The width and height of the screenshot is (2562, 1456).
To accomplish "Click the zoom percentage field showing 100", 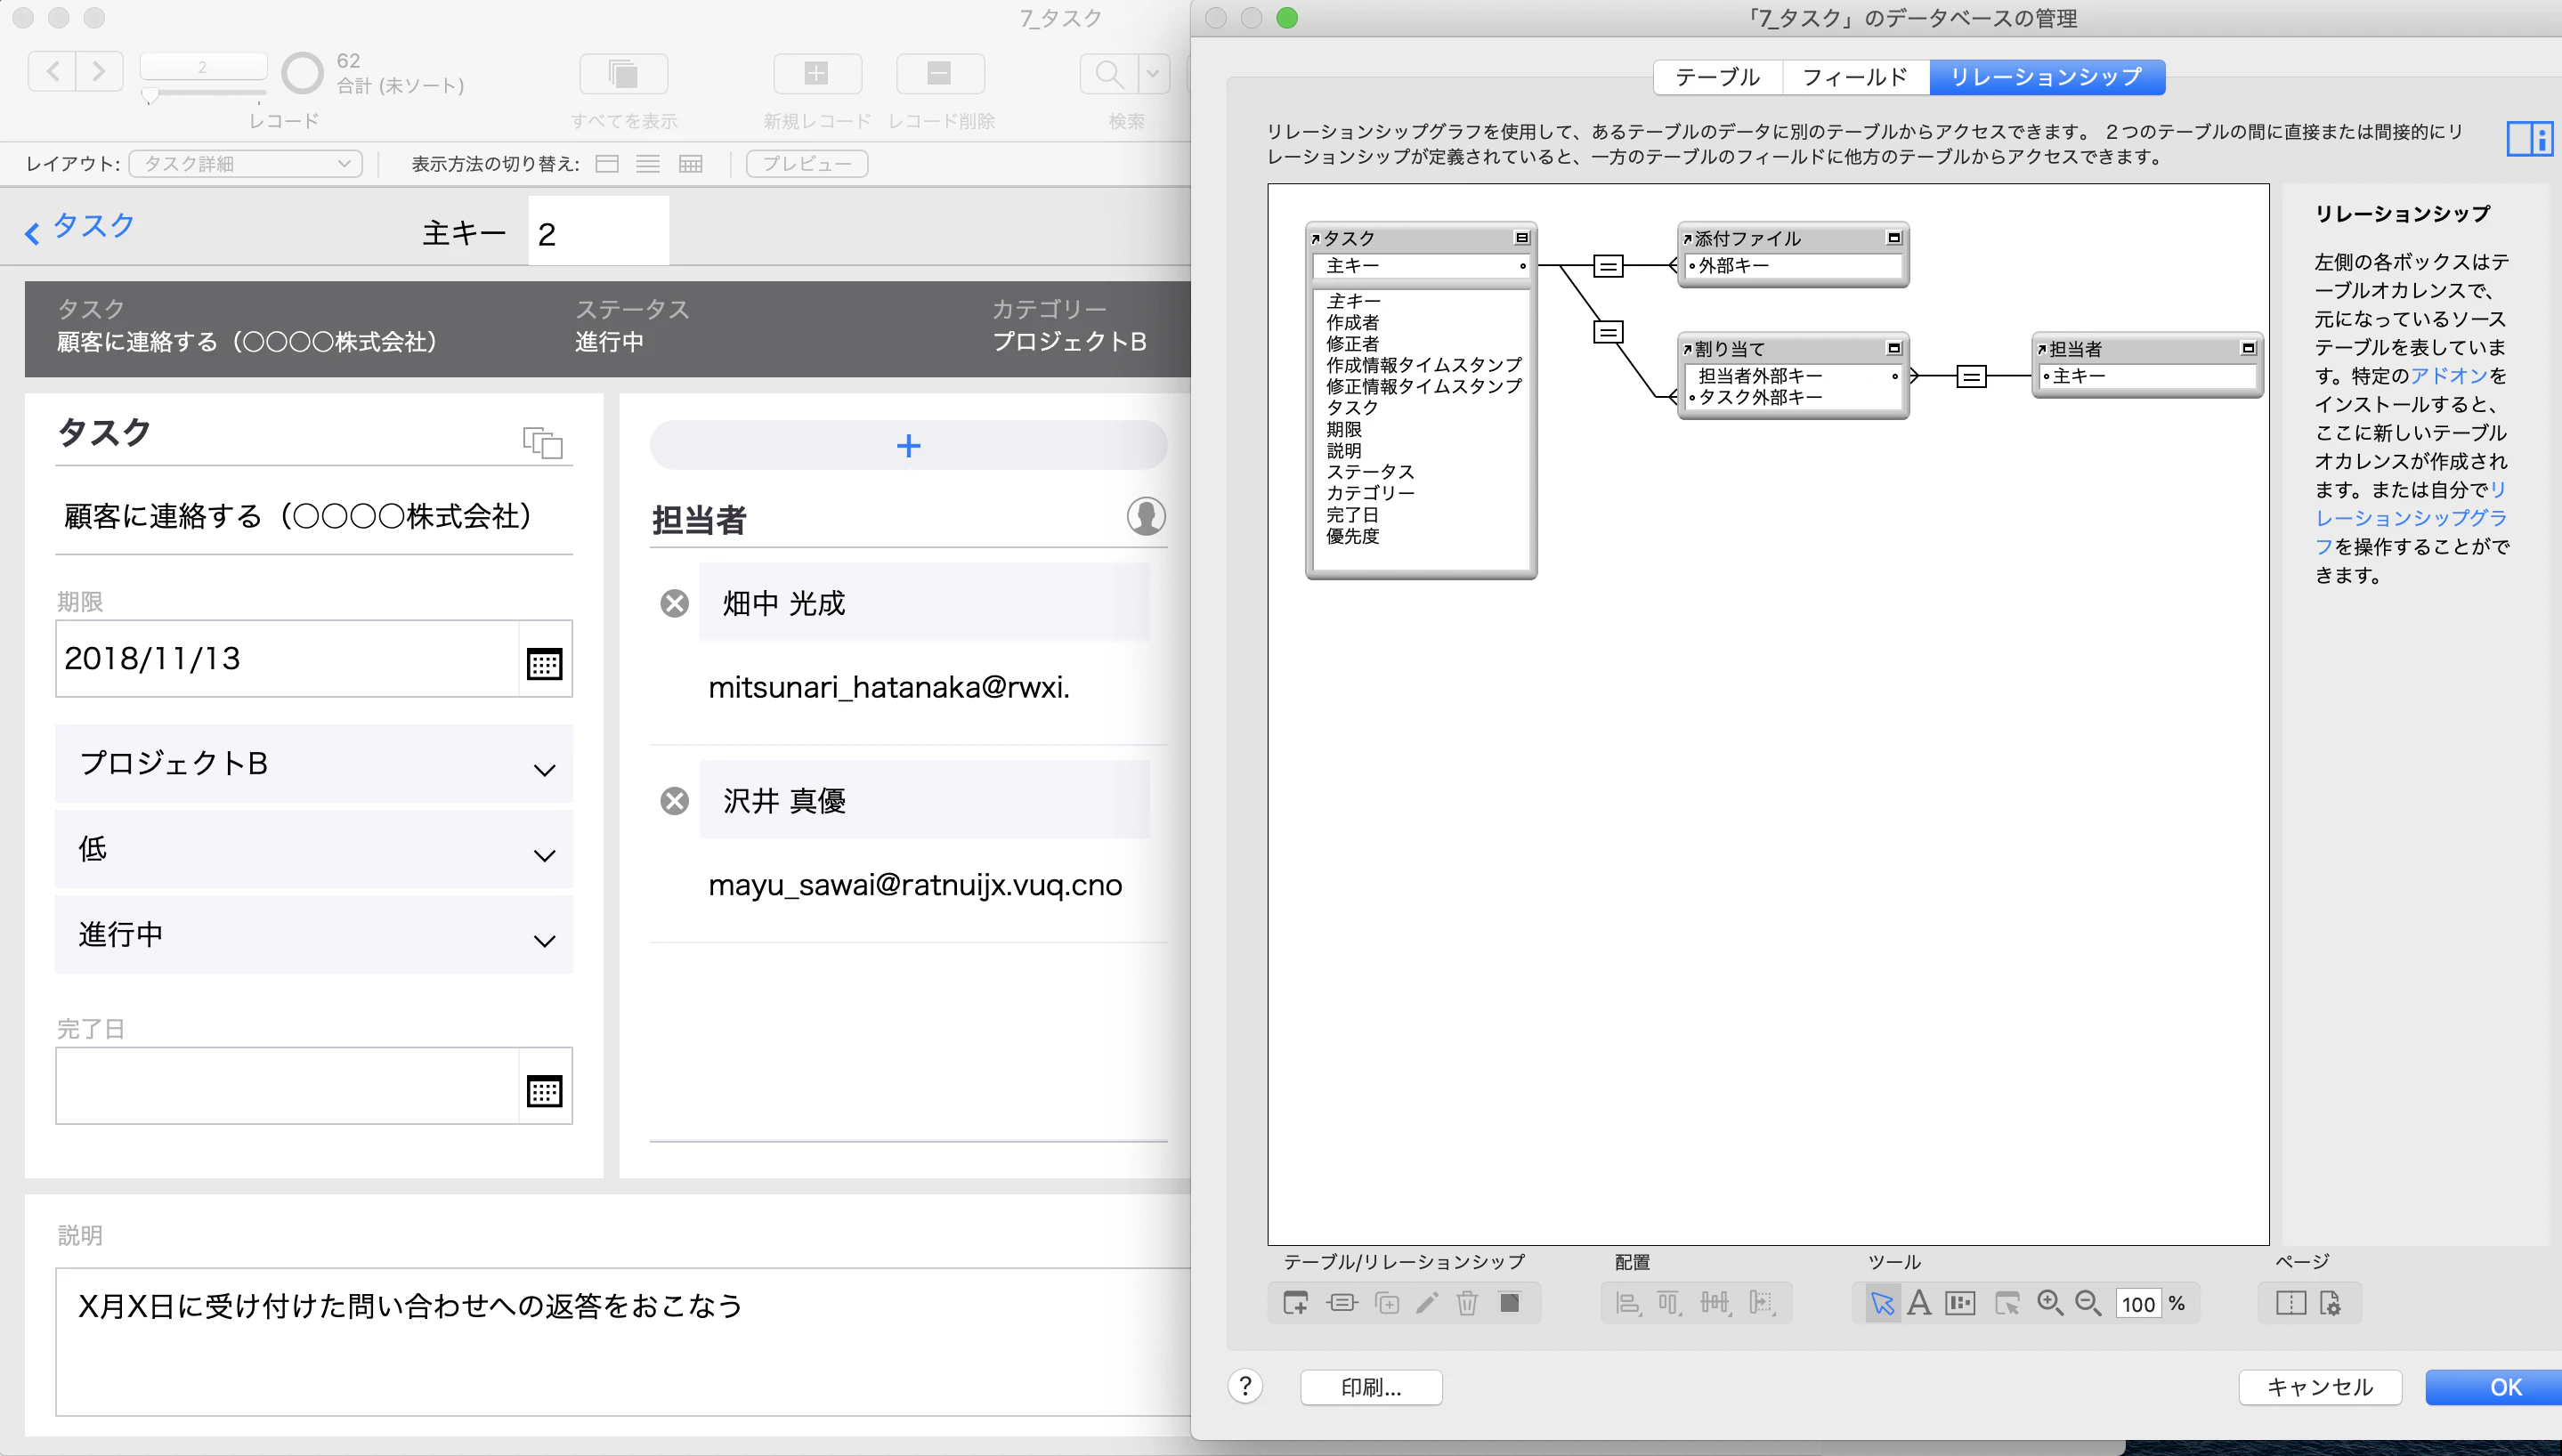I will [x=2138, y=1304].
